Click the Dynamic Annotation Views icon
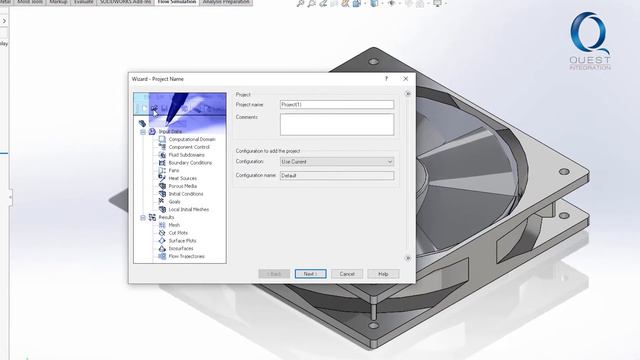This screenshot has height=360, width=640. pyautogui.click(x=345, y=4)
